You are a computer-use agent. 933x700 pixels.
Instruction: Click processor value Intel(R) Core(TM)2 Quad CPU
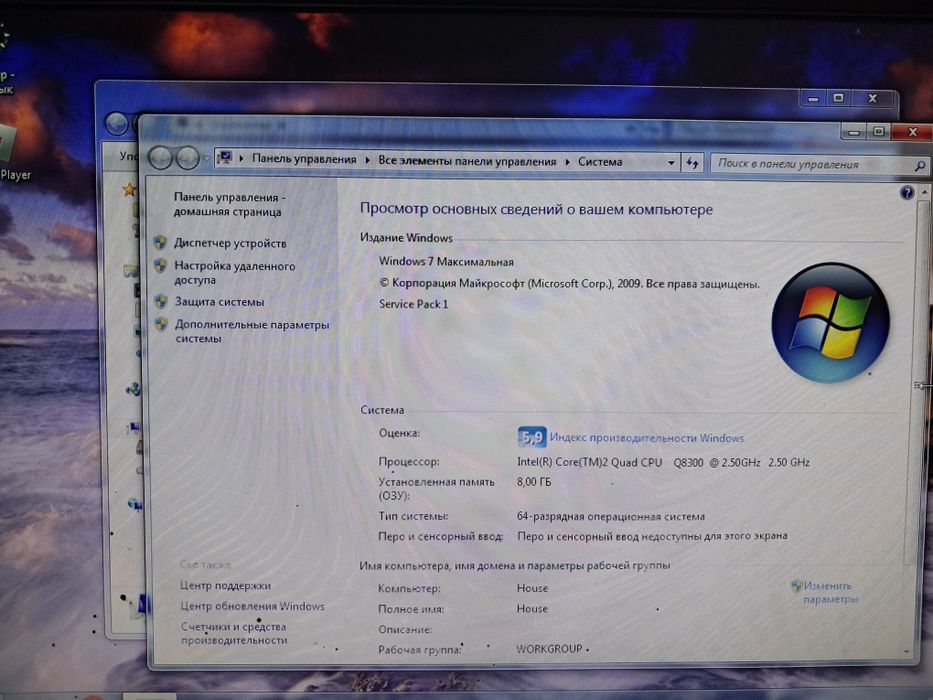tap(663, 462)
